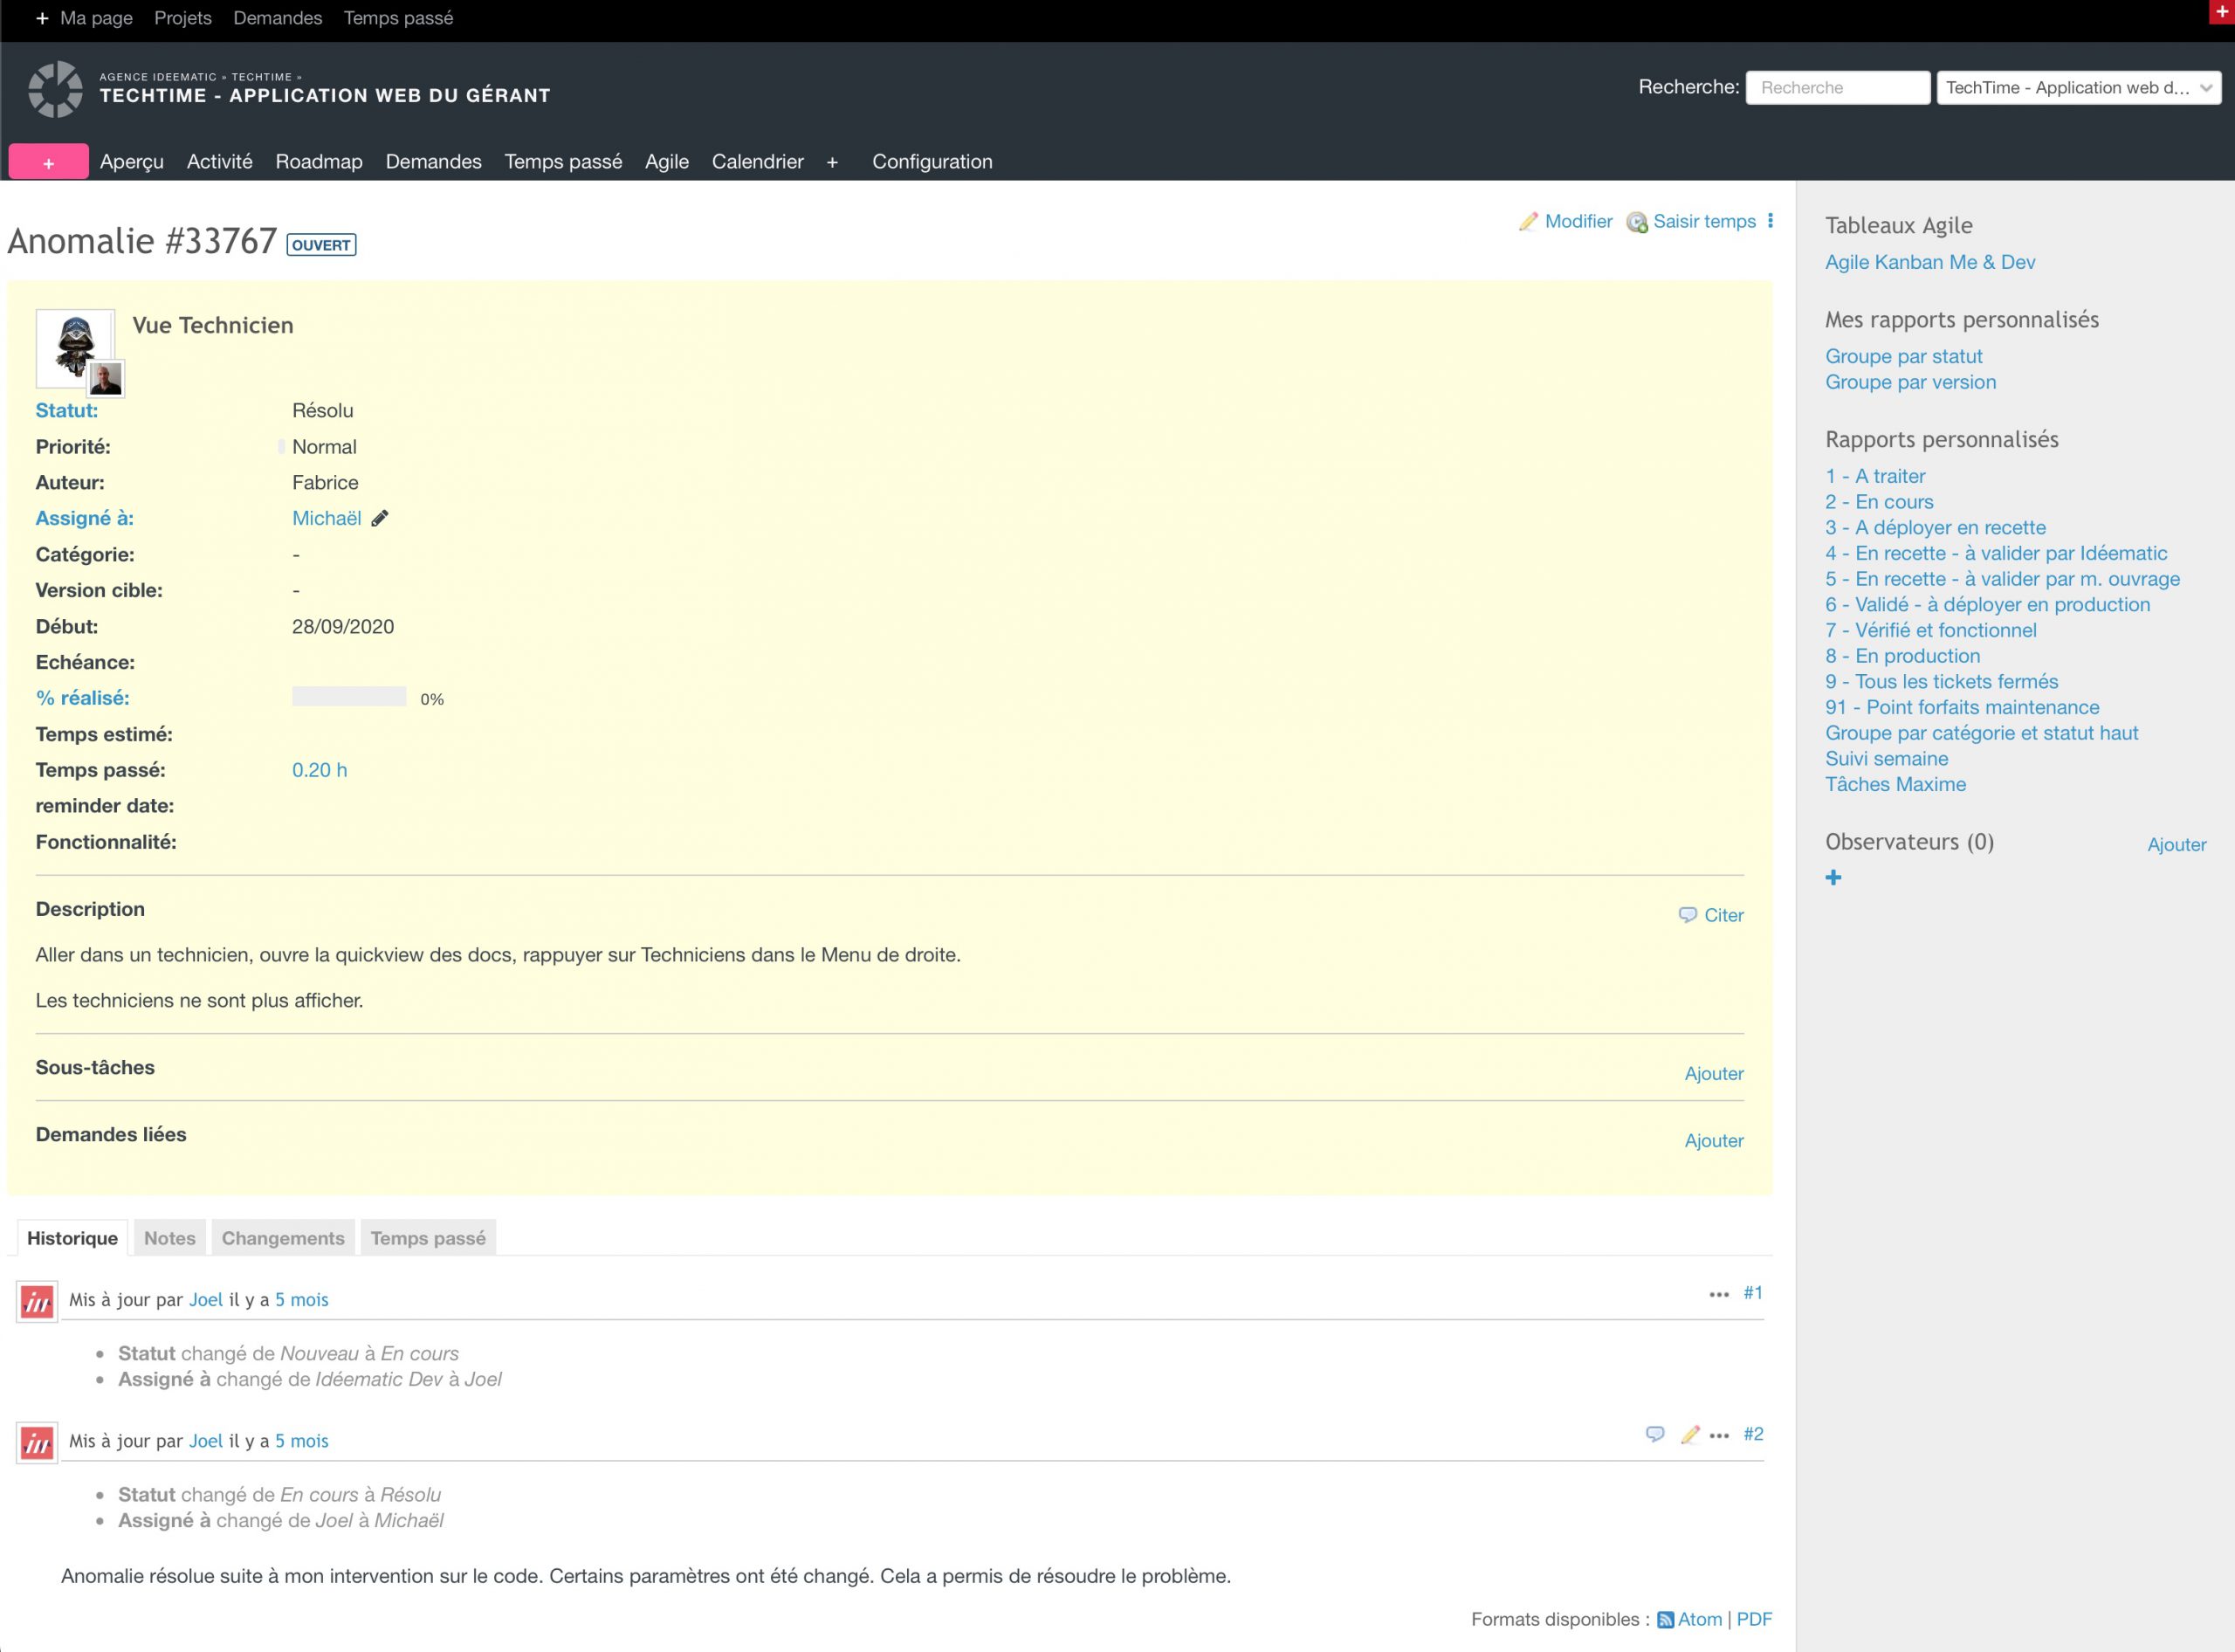Click the three-dot menu icon on entry #1

[x=1720, y=1293]
